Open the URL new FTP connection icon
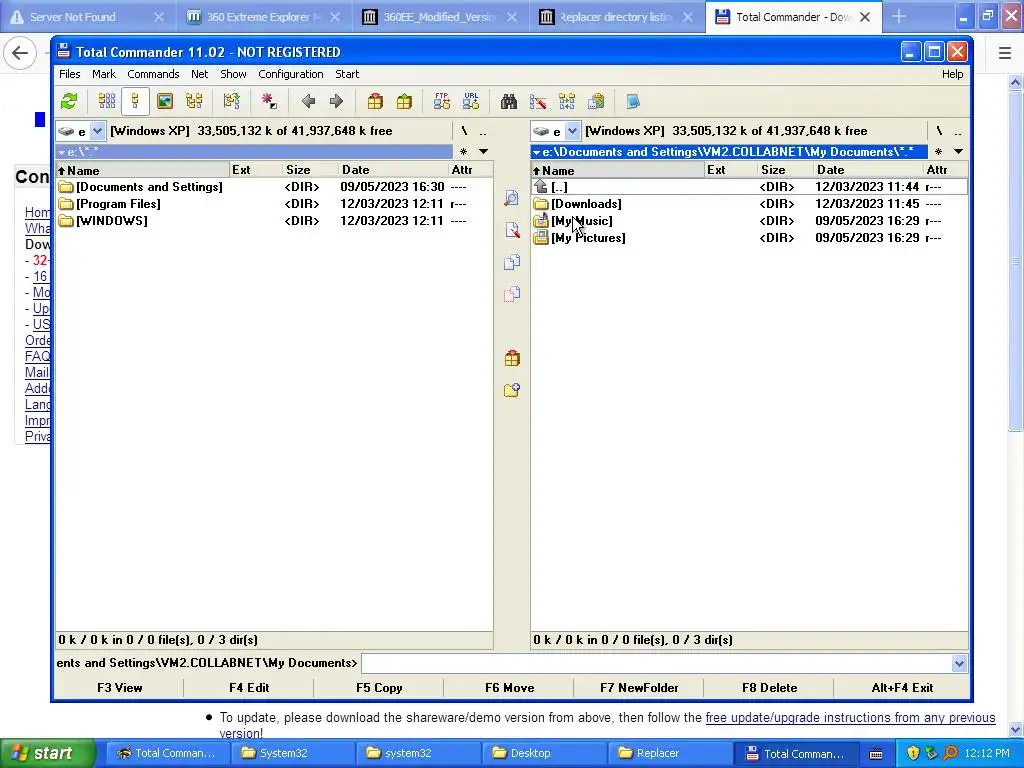1024x768 pixels. (x=471, y=101)
